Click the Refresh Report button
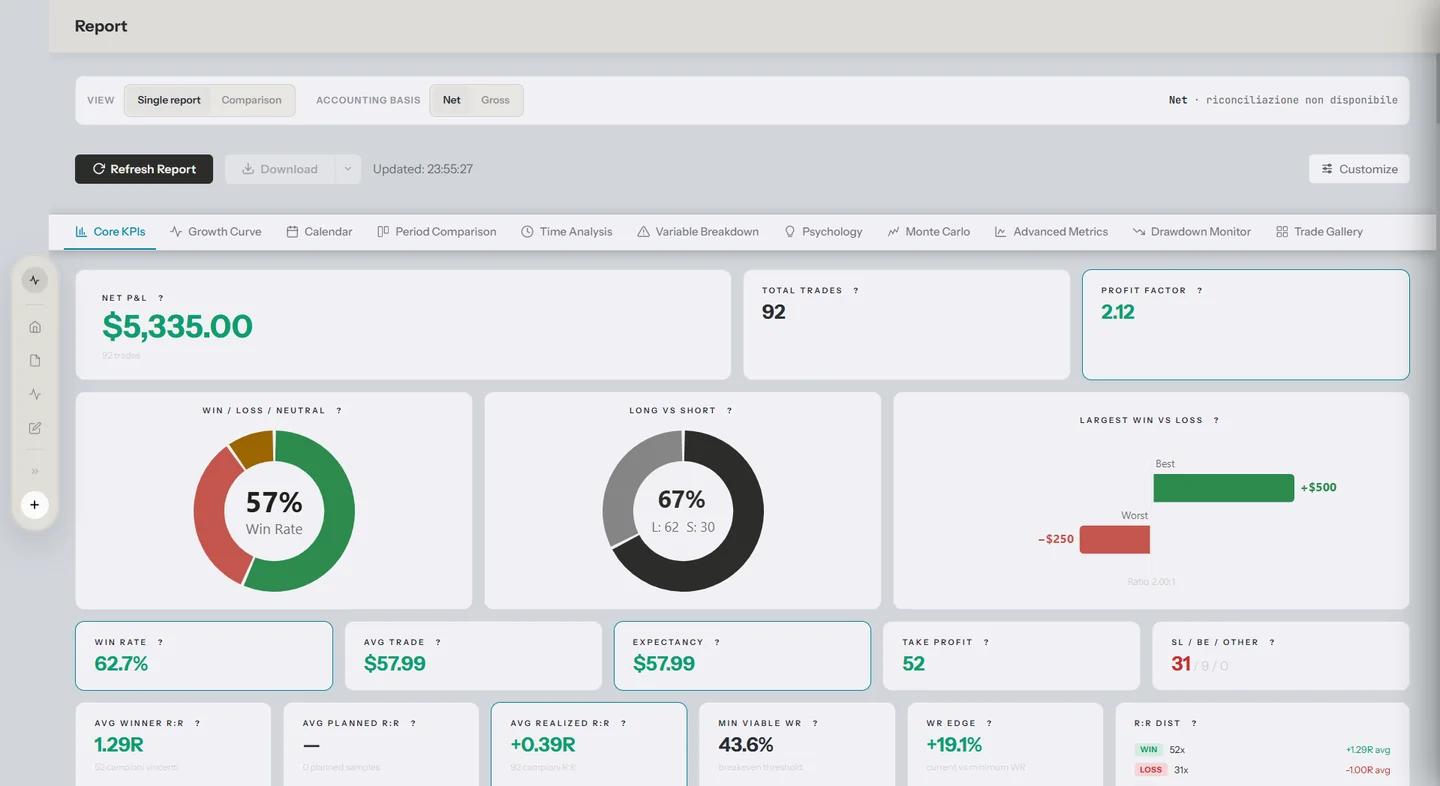 [x=144, y=169]
